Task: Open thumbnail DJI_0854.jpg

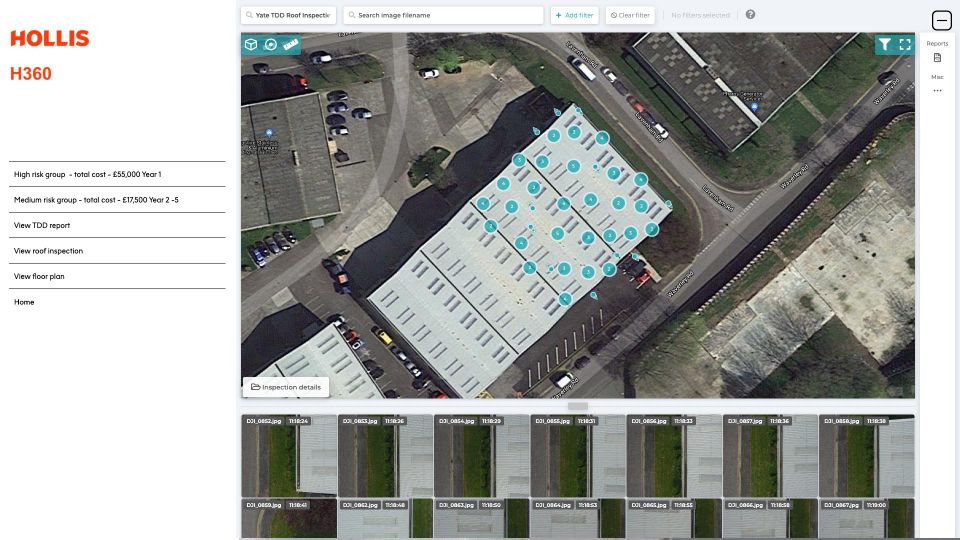Action: pos(481,456)
